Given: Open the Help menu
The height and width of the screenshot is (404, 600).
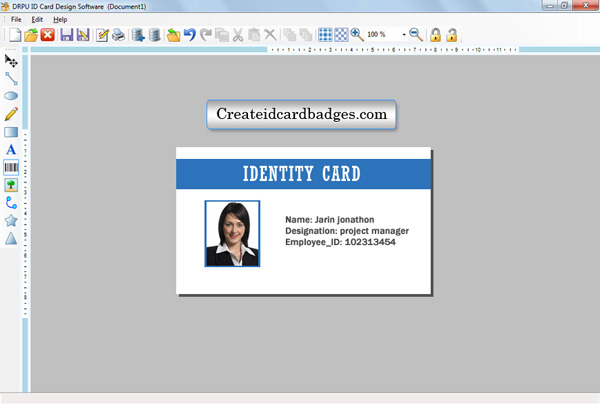Looking at the screenshot, I should 60,20.
